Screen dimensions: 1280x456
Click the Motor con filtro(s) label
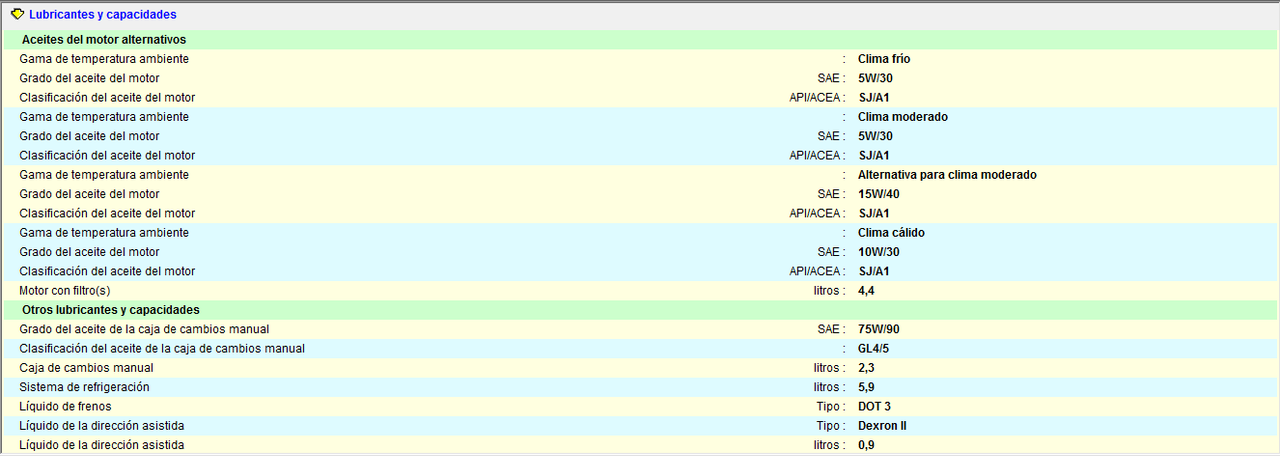(x=65, y=291)
